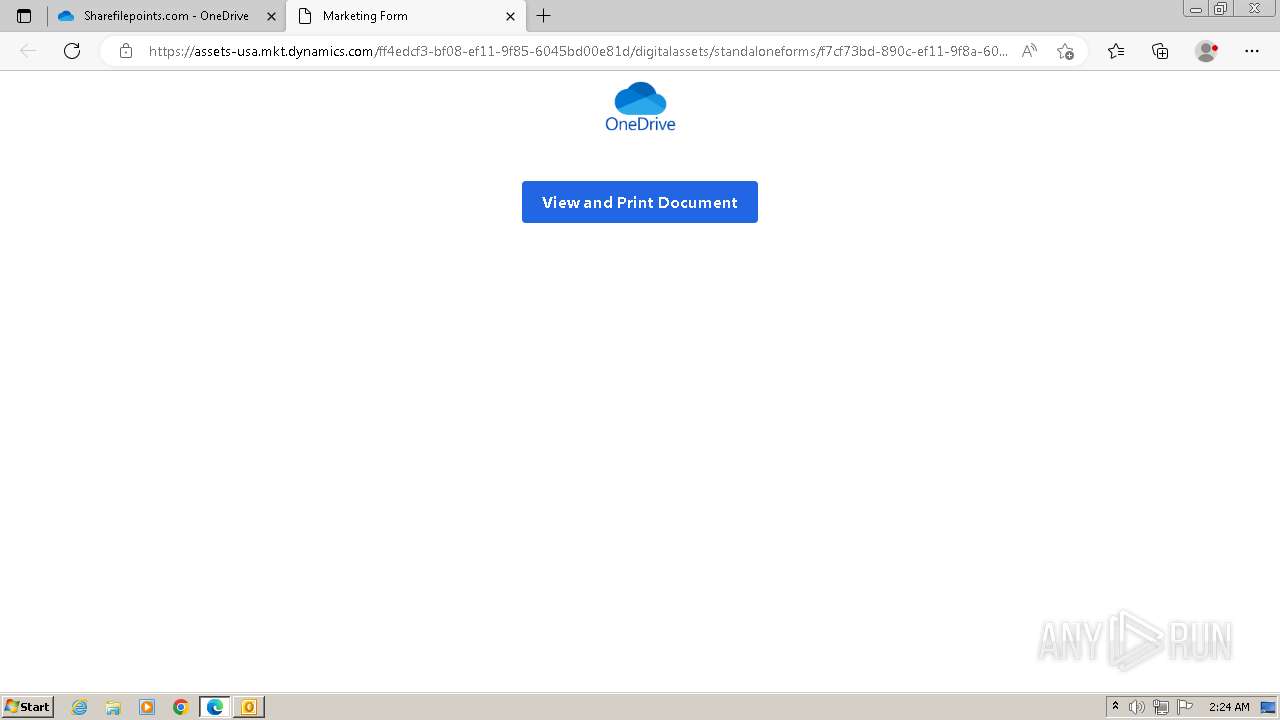
Task: Open Windows Media Player from taskbar
Action: pos(147,707)
